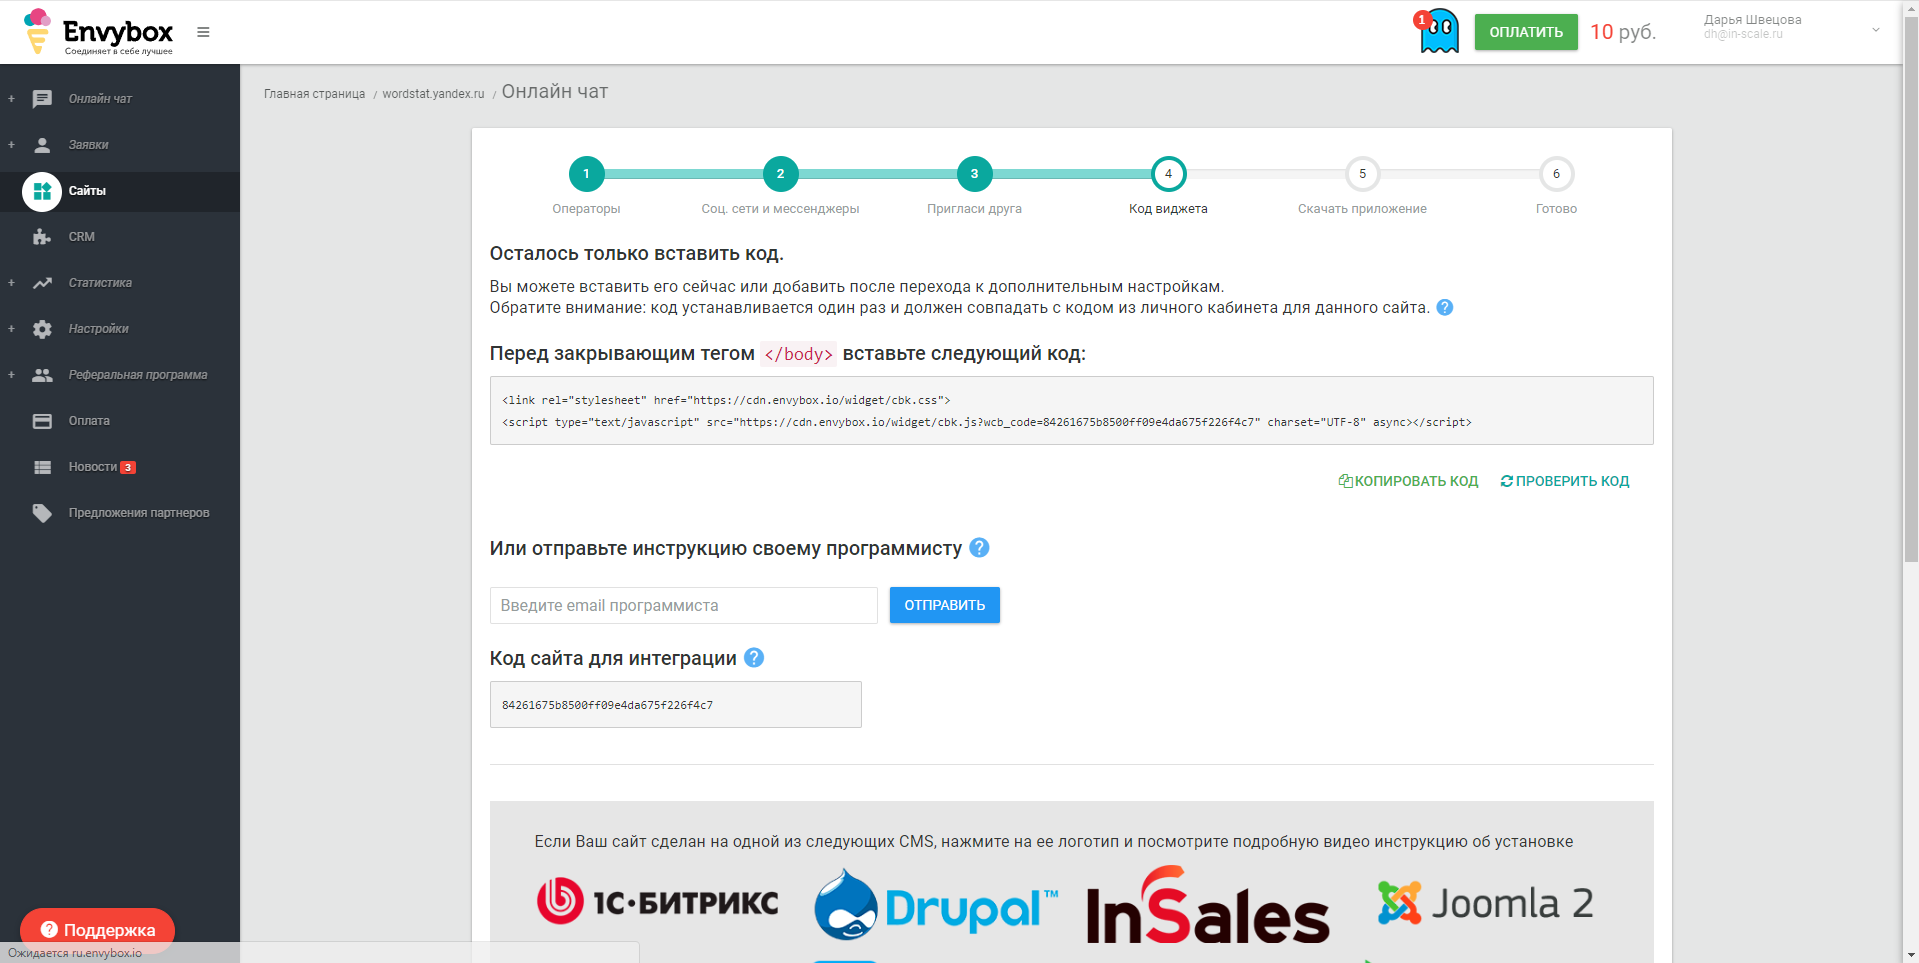Click the Сайты sidebar icon
The image size is (1919, 963).
coord(42,191)
